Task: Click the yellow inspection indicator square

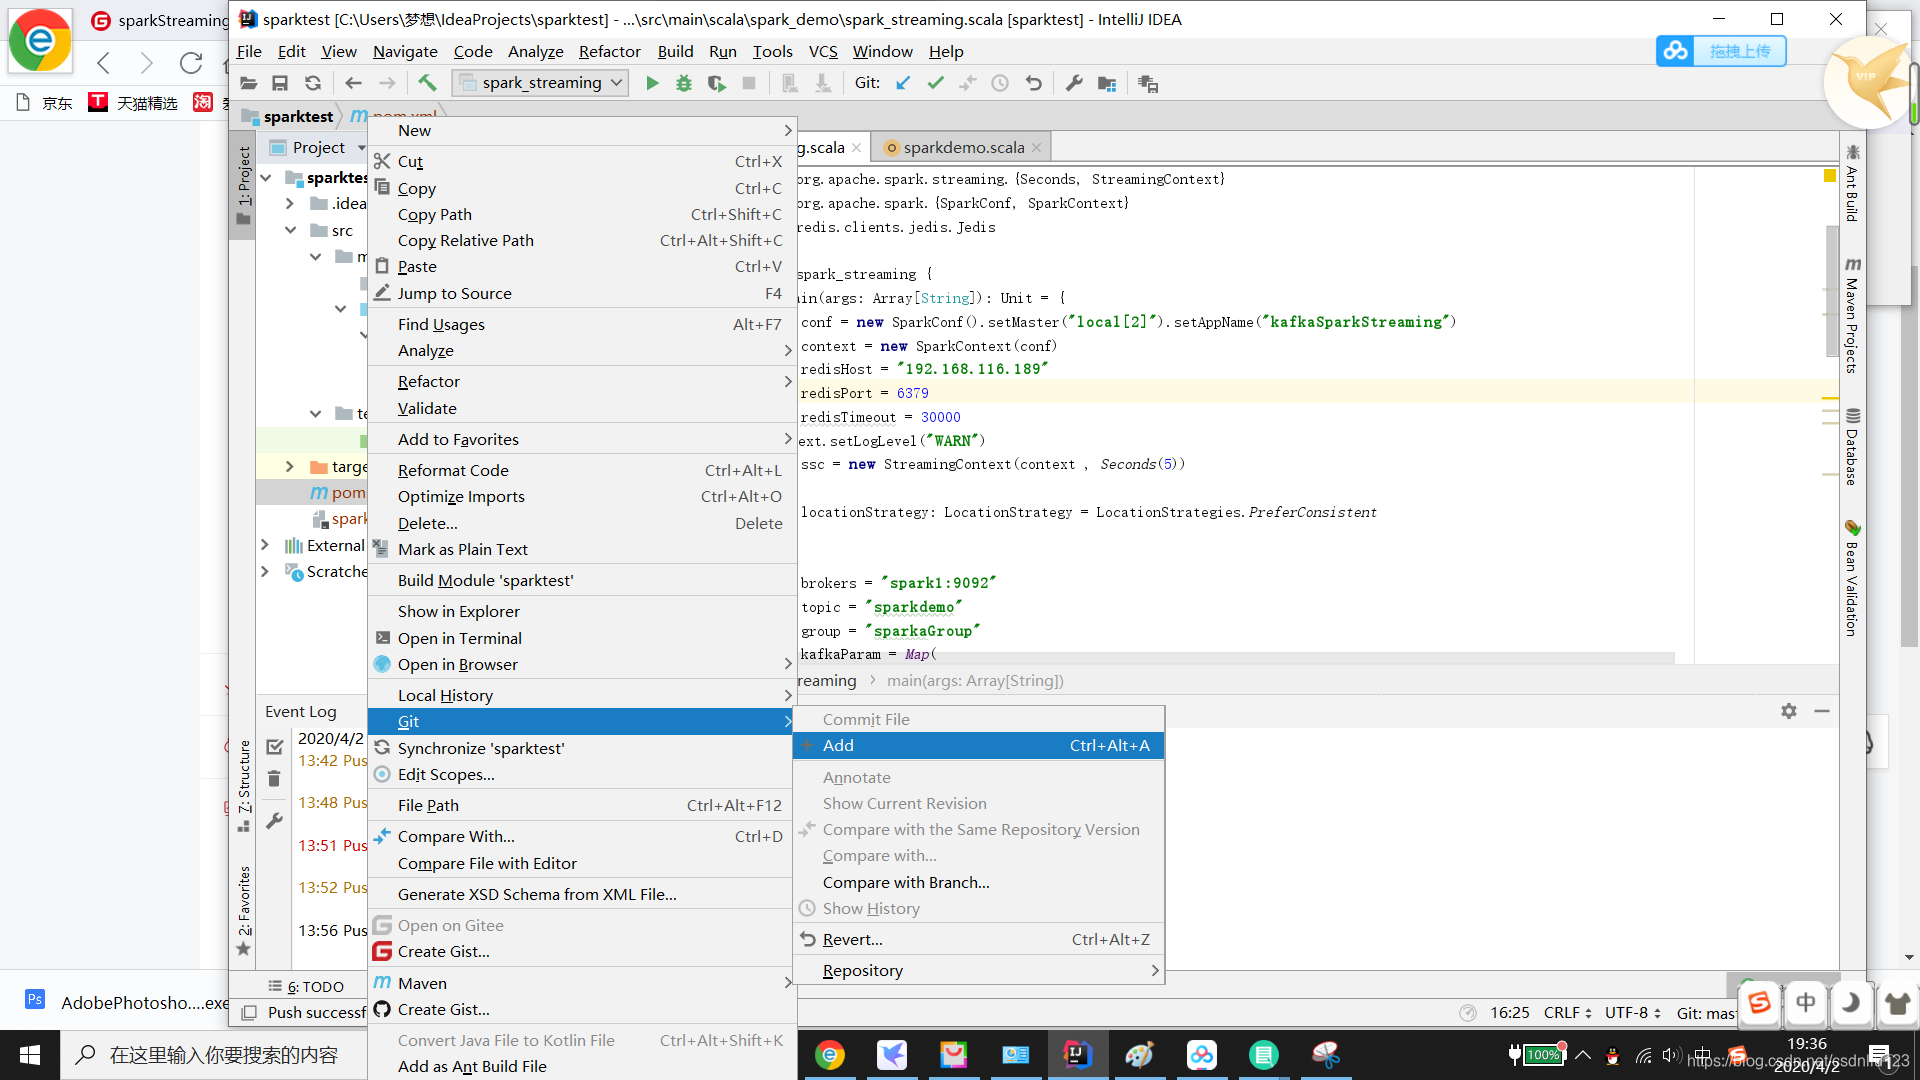Action: (1830, 176)
